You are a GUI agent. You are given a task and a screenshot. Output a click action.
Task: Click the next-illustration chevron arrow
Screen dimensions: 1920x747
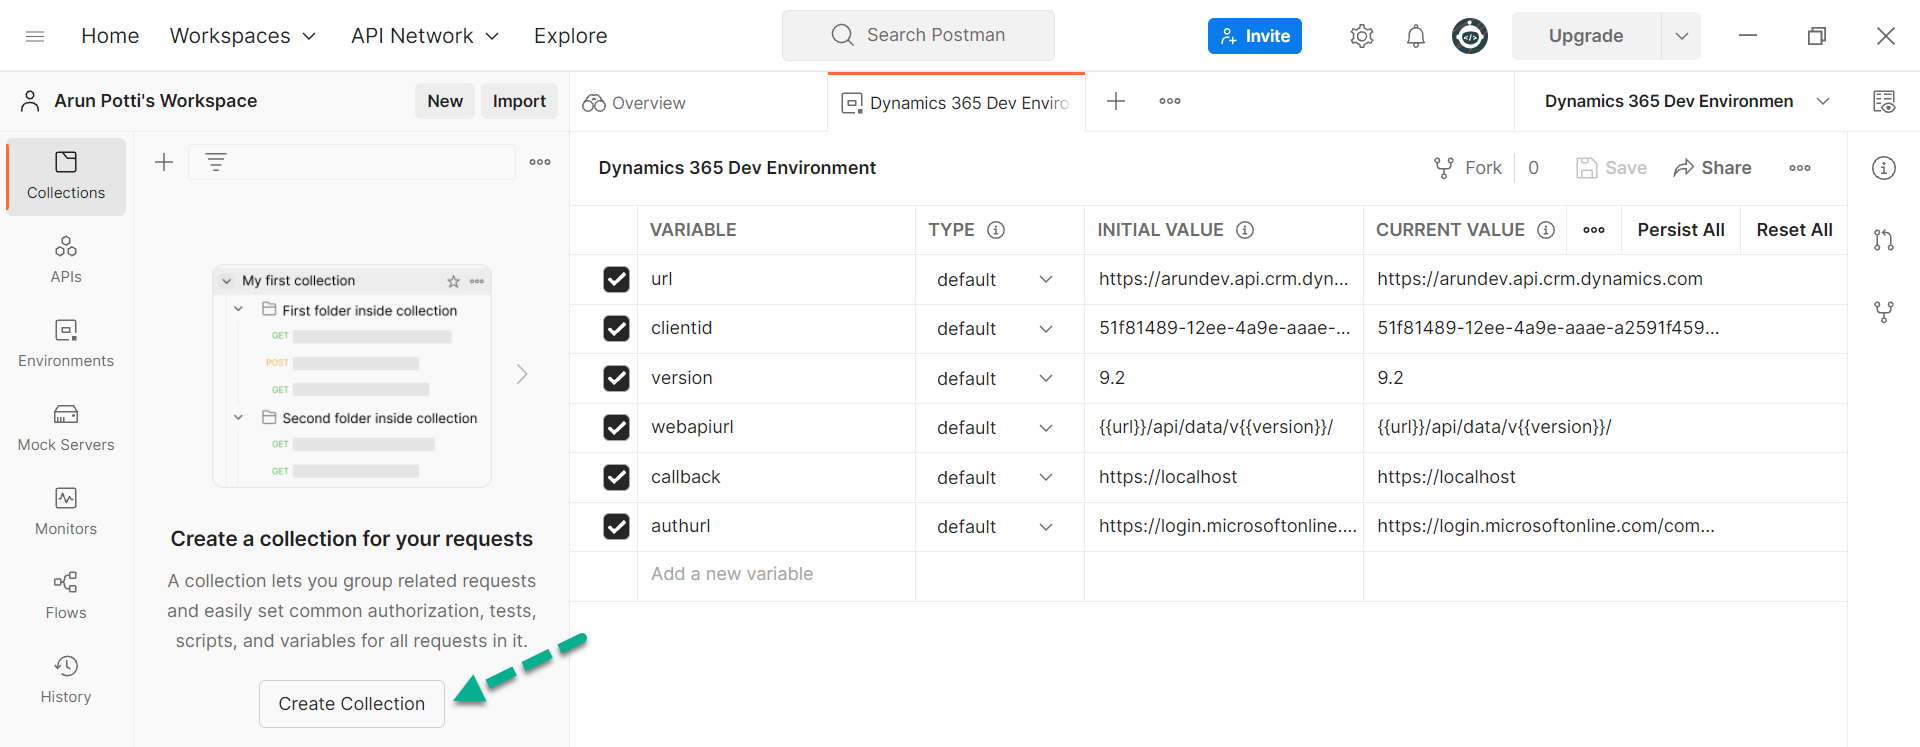coord(521,374)
